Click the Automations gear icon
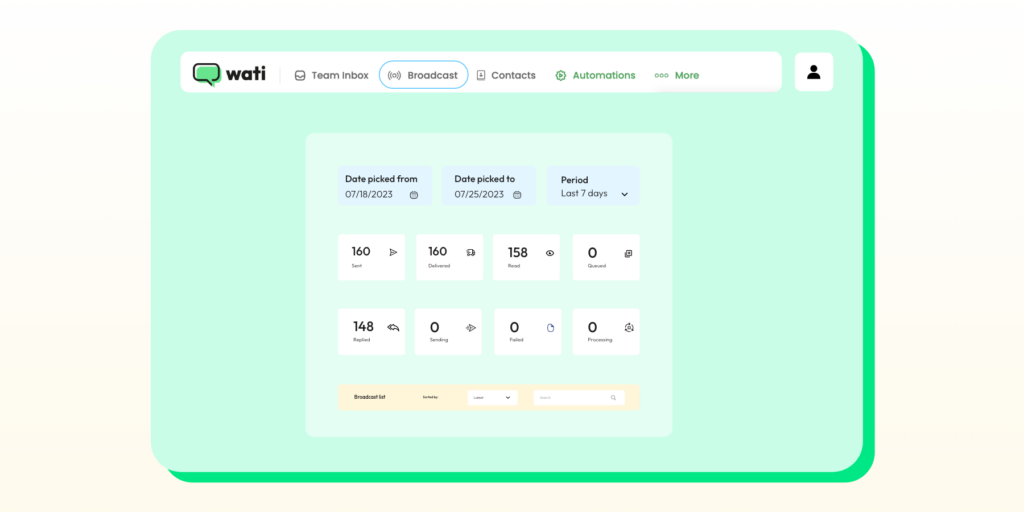 560,76
